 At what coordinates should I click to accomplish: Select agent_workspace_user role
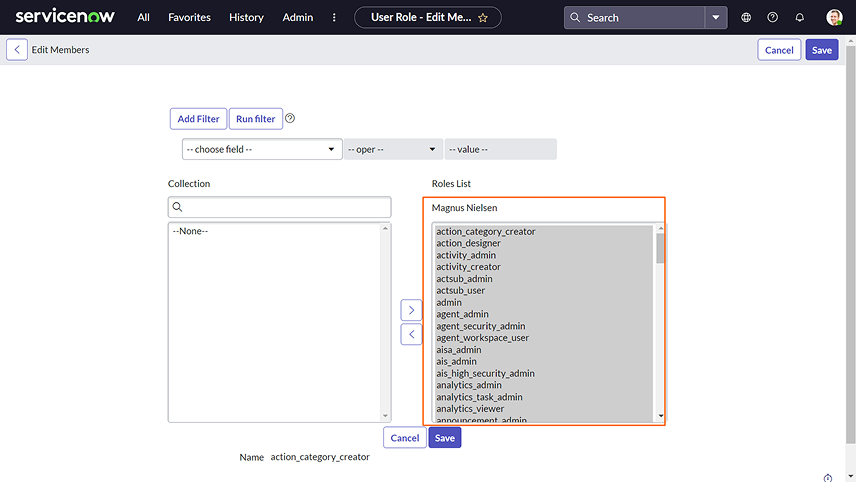[x=544, y=338]
